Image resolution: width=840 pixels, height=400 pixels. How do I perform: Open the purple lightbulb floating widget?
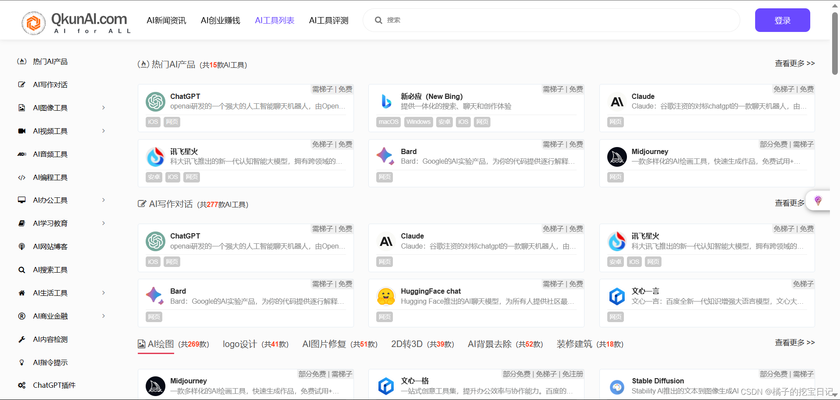pos(818,201)
